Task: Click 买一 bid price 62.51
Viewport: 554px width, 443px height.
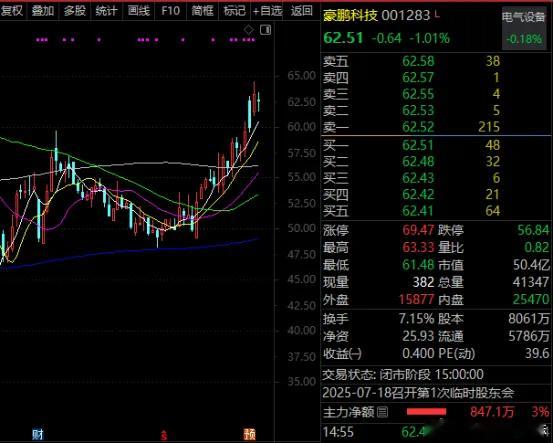Action: point(418,145)
